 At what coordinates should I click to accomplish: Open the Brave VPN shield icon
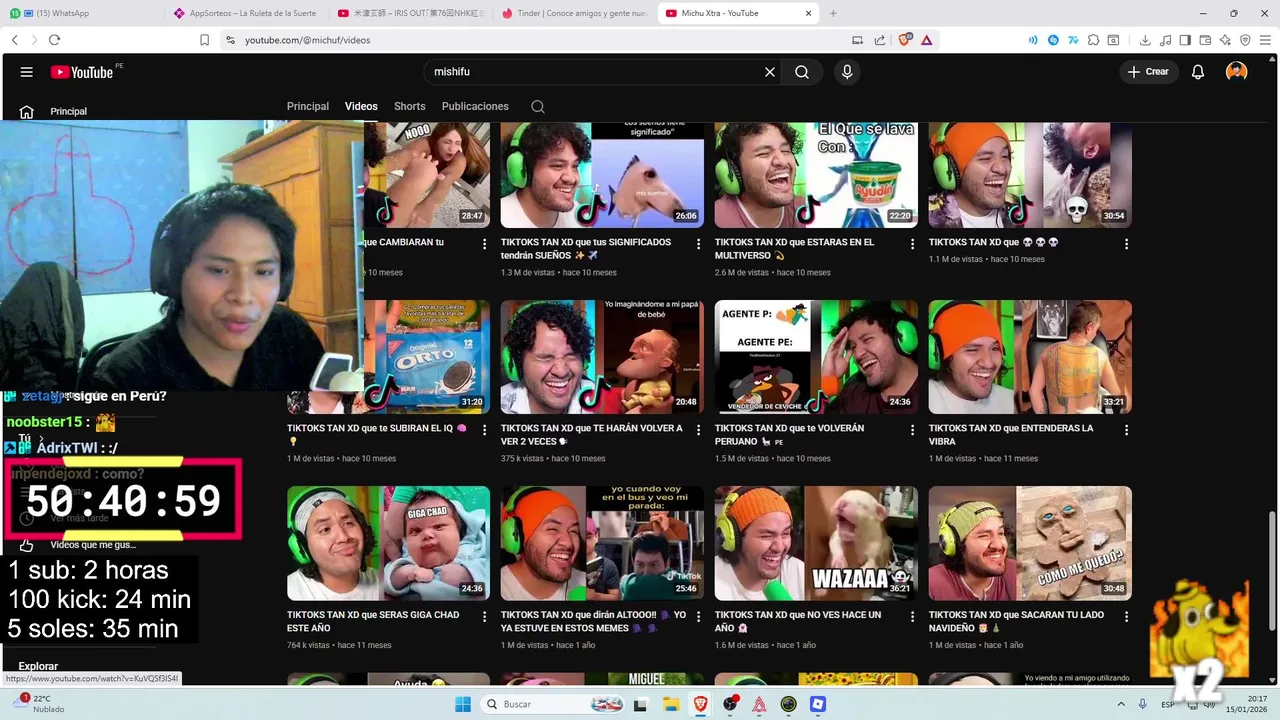[1245, 40]
